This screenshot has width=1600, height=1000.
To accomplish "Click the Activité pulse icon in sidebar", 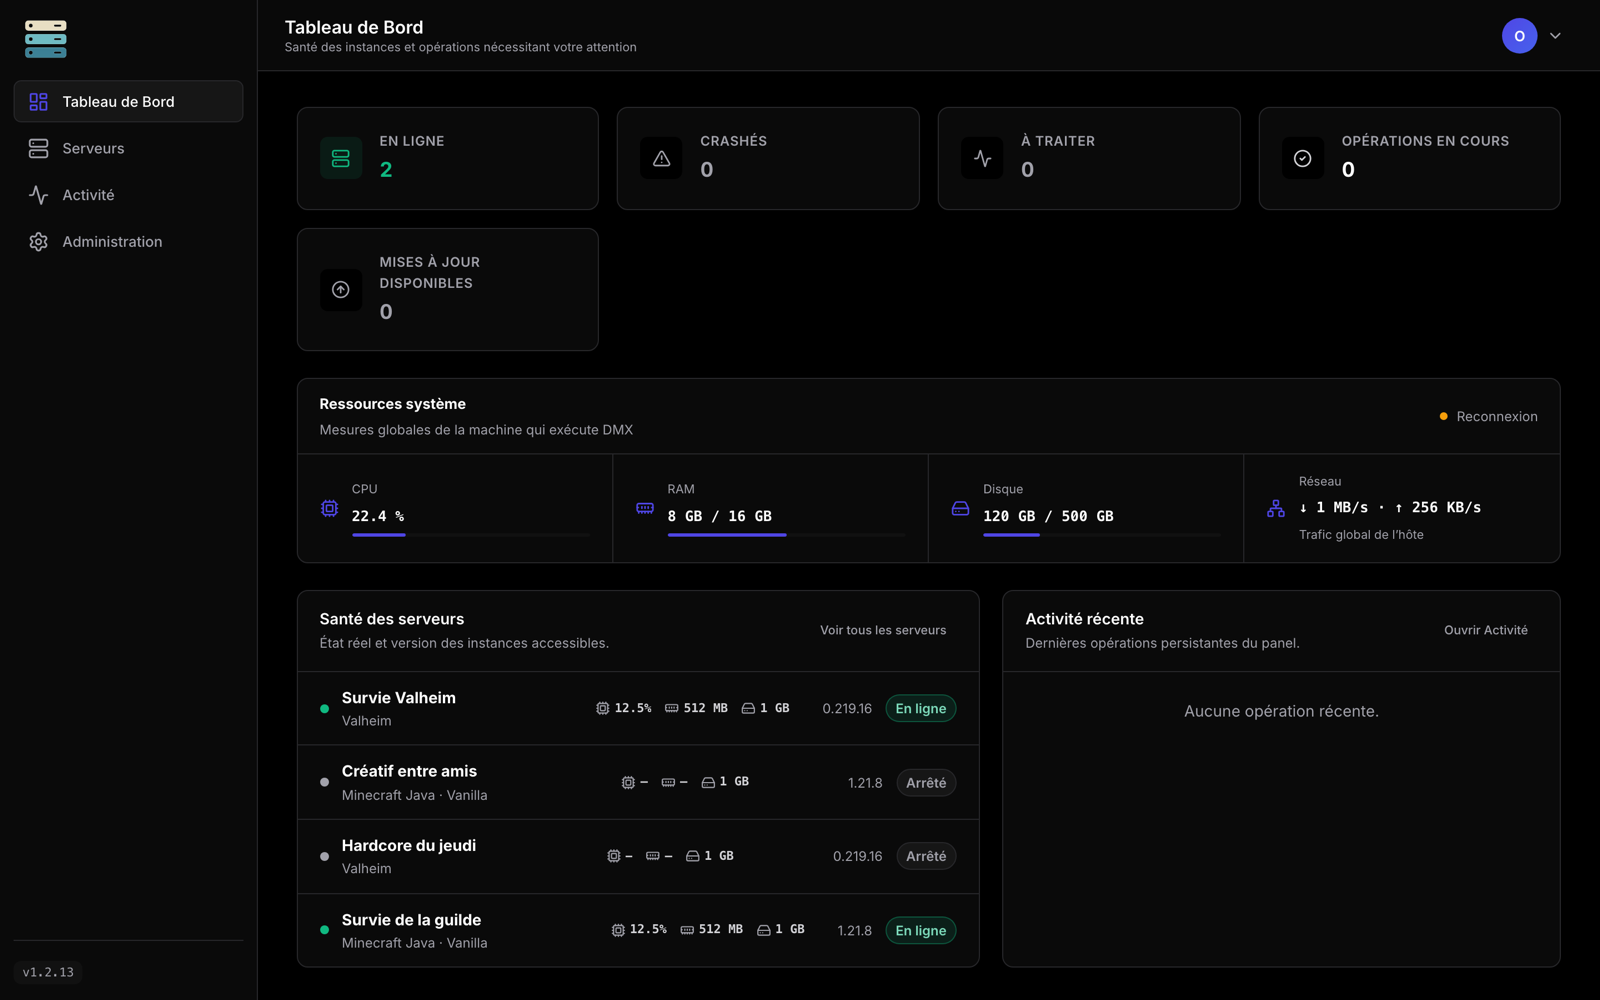I will click(x=38, y=195).
